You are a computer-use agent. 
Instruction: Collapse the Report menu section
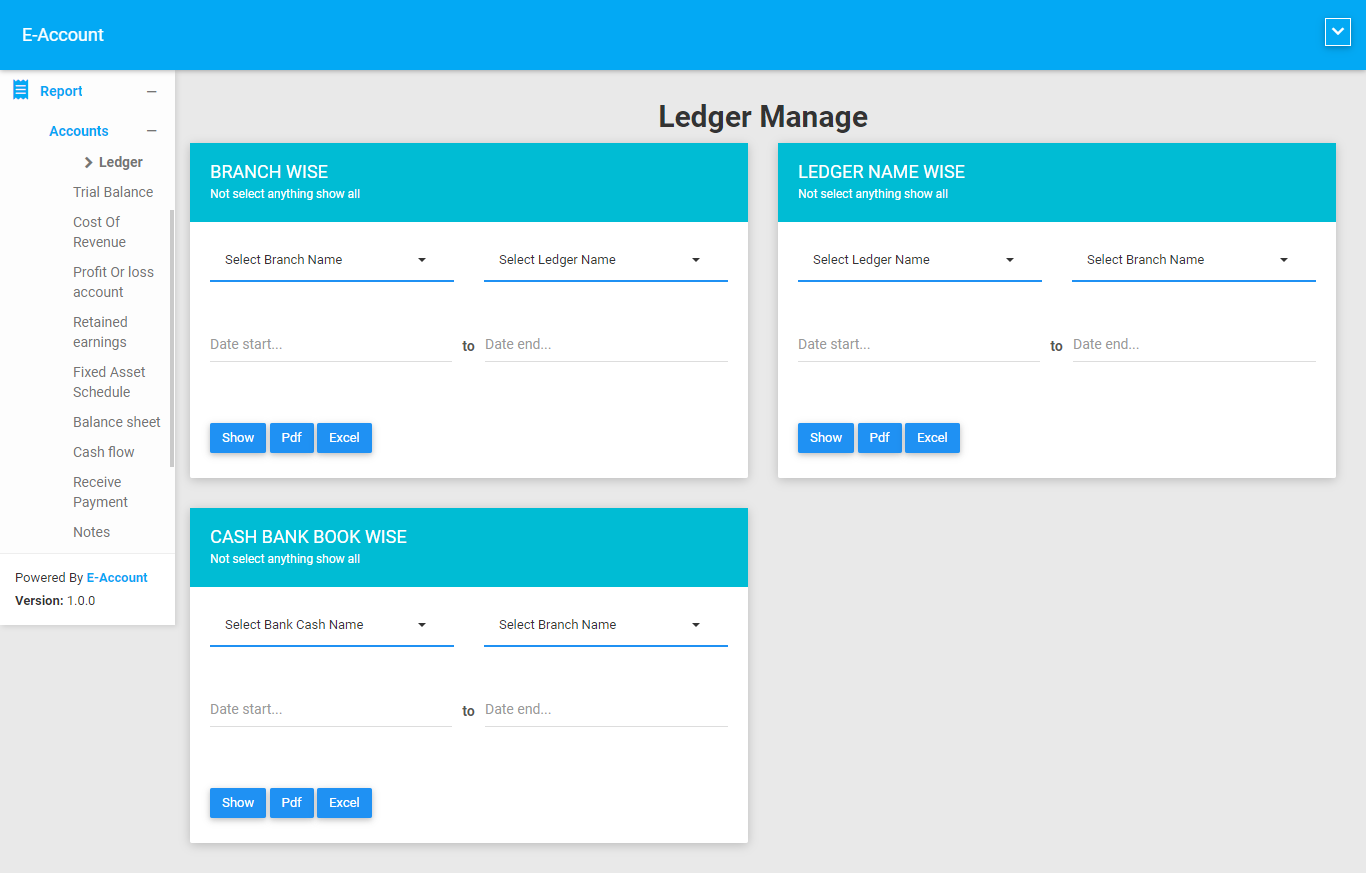(152, 91)
